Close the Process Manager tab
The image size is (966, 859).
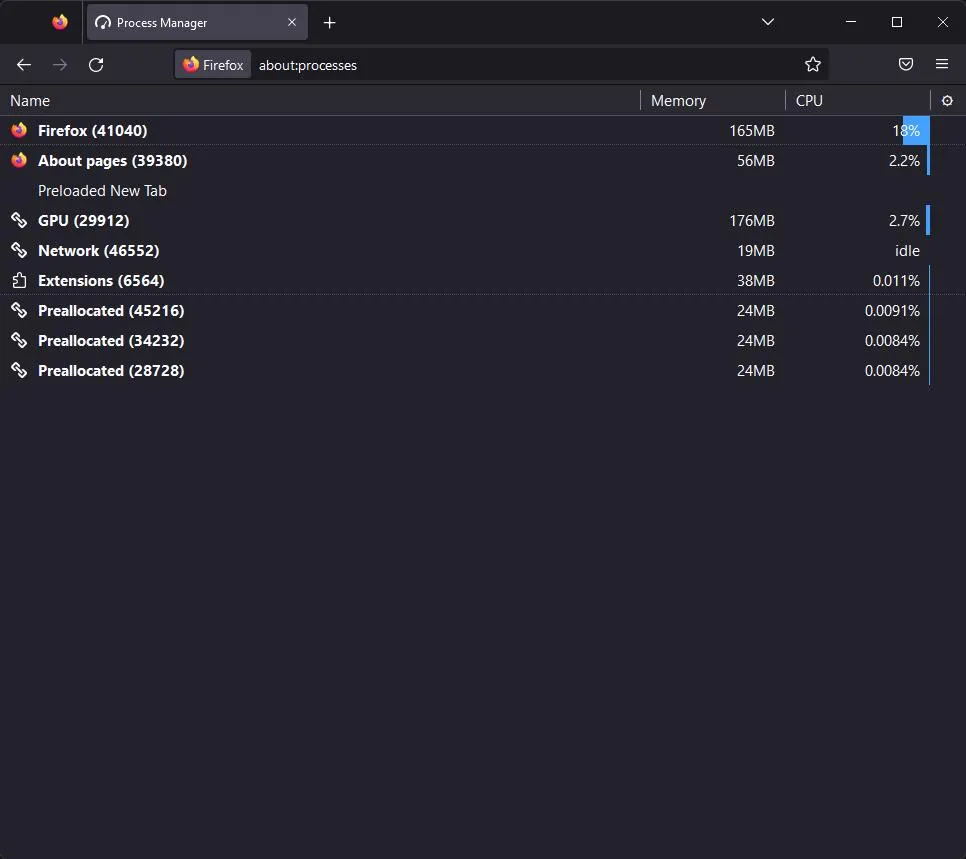pyautogui.click(x=292, y=22)
